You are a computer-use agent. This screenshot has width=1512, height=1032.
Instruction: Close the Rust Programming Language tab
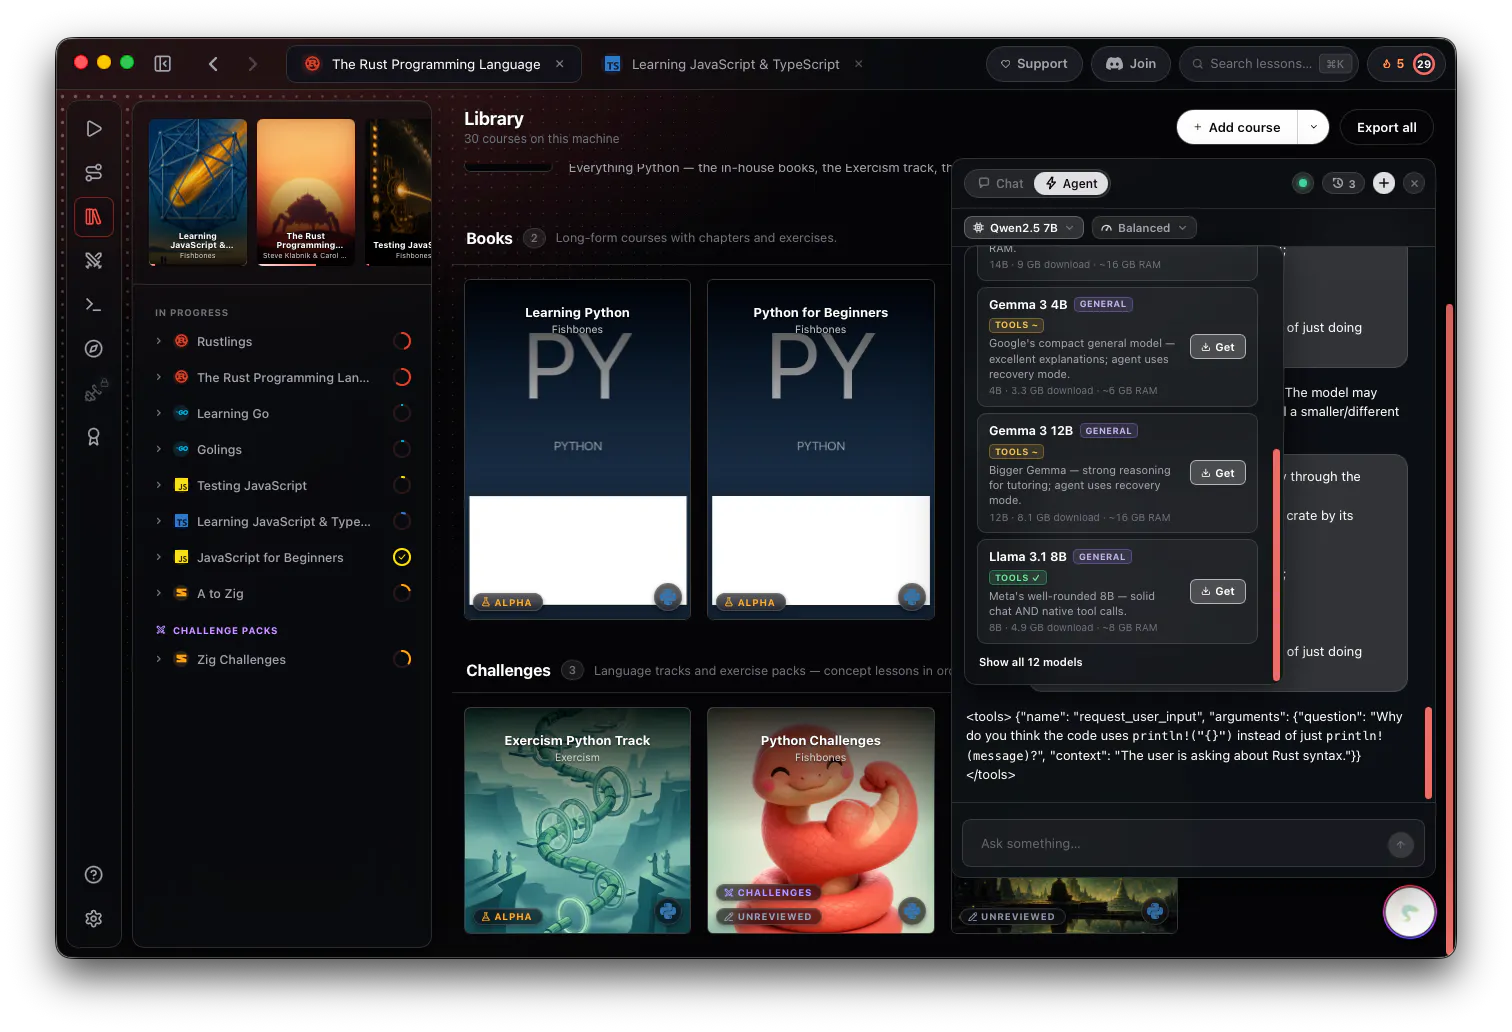click(x=560, y=64)
